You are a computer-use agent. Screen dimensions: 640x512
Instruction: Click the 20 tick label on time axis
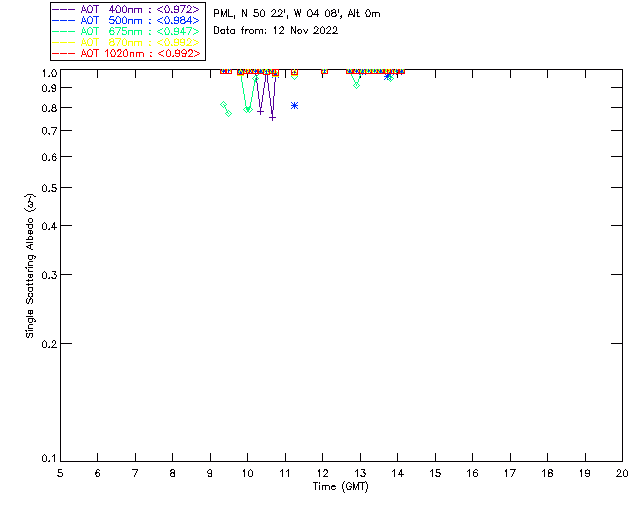coord(622,473)
